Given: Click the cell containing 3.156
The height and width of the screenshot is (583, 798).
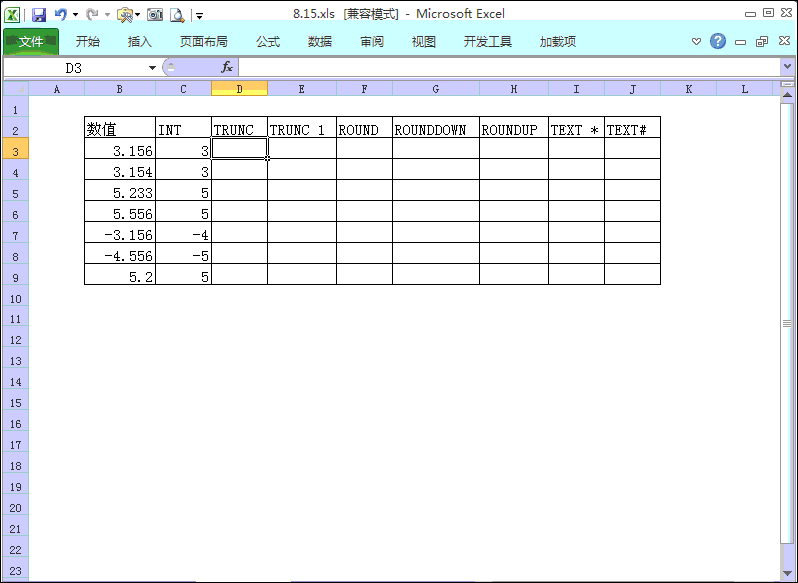Looking at the screenshot, I should pyautogui.click(x=120, y=149).
